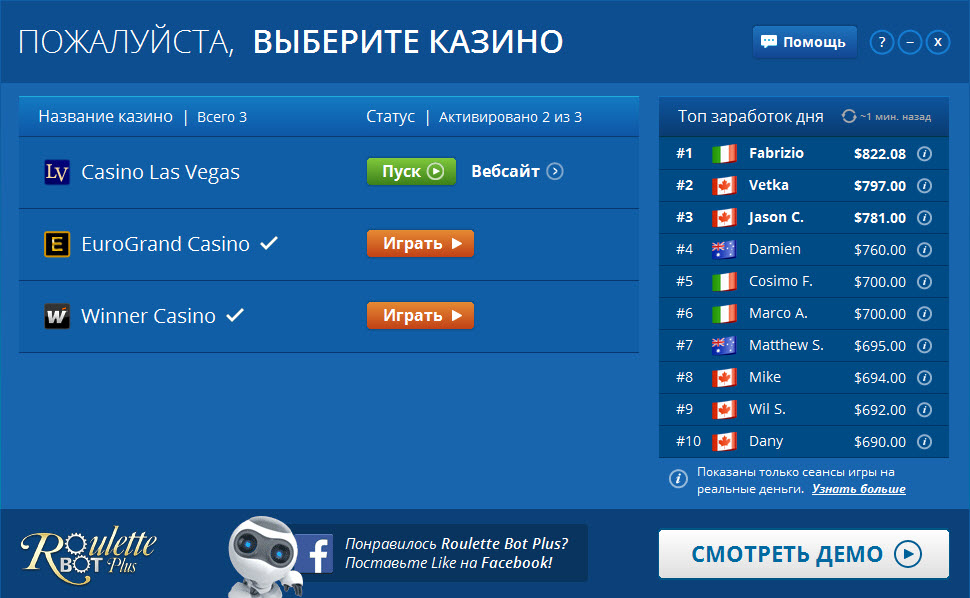Click the Casino Las Vegas LV logo icon
Image resolution: width=970 pixels, height=598 pixels.
[57, 172]
